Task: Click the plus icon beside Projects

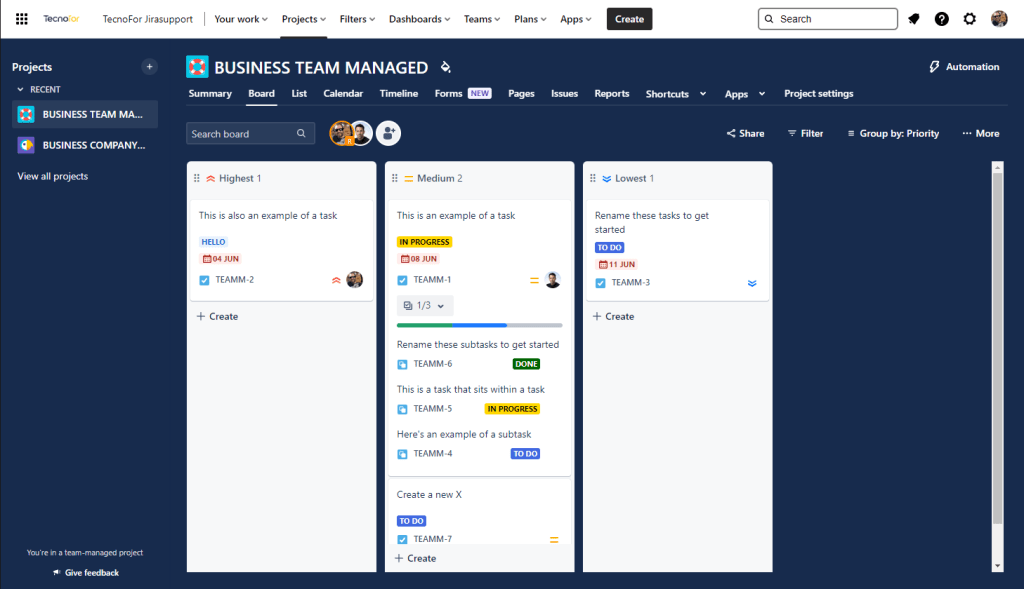Action: (150, 67)
